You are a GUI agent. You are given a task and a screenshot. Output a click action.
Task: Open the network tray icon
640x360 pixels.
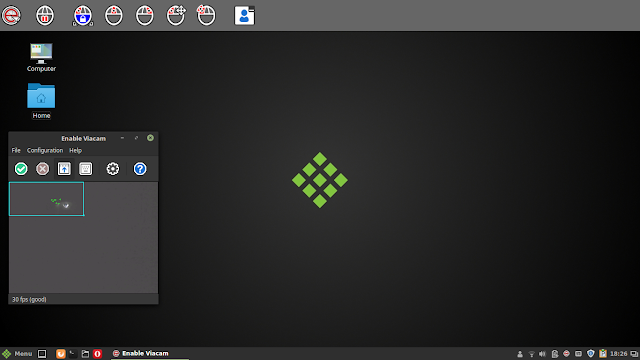(531, 354)
